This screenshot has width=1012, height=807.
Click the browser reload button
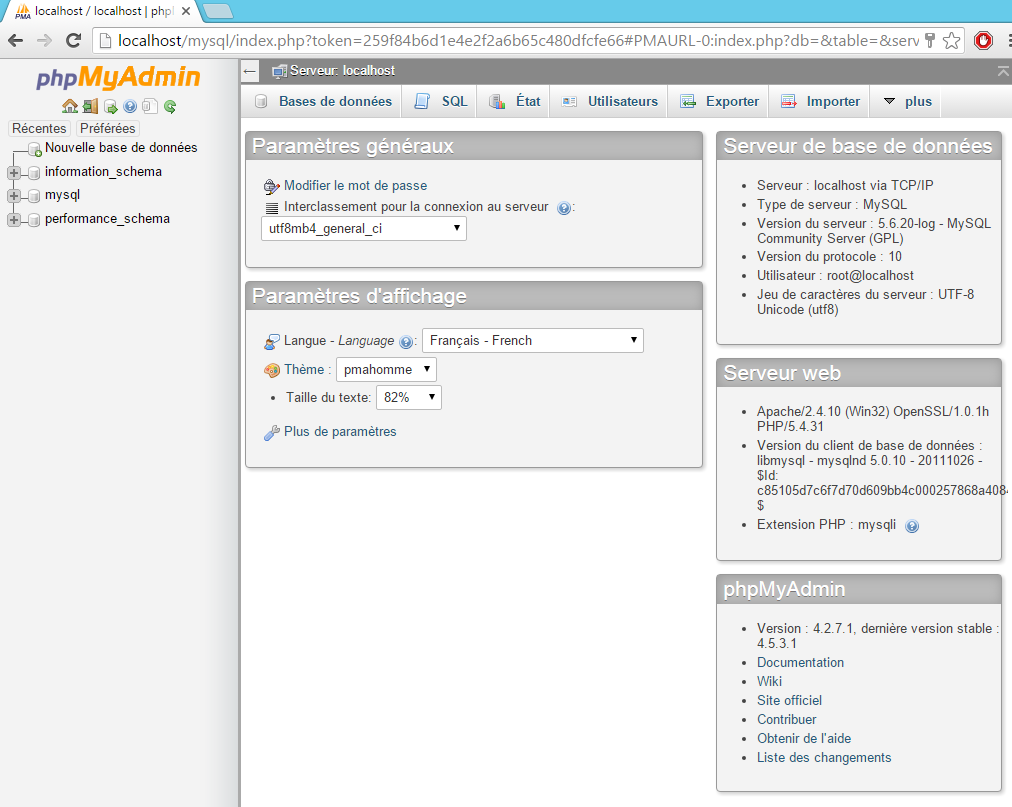pos(74,41)
